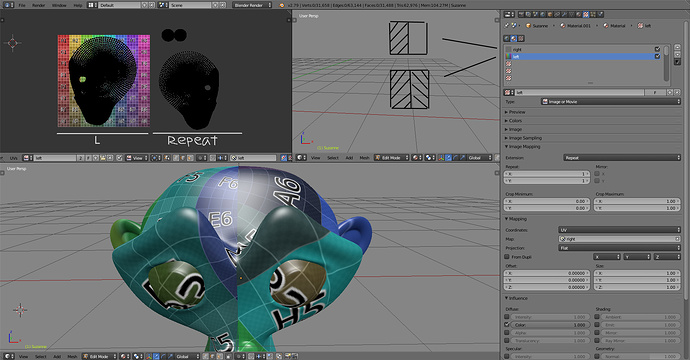690x360 pixels.
Task: Open the Projection Flat dropdown
Action: tap(620, 248)
